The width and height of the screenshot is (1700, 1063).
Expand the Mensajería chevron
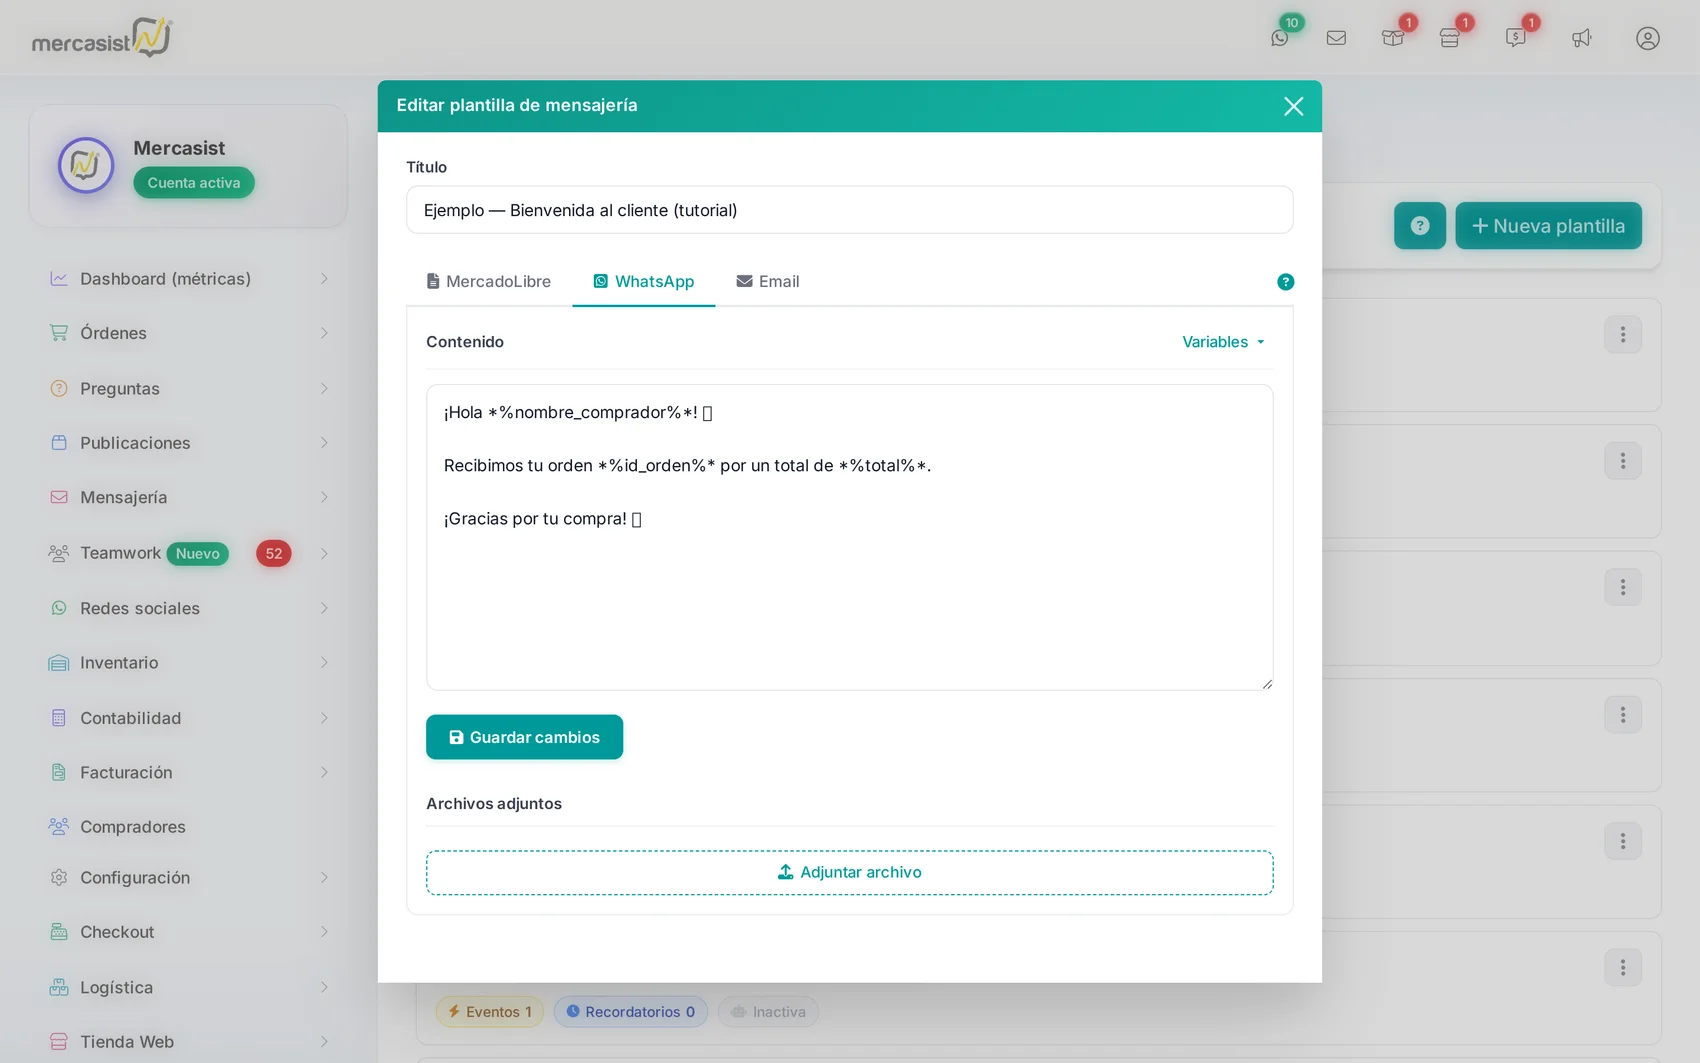(x=324, y=497)
